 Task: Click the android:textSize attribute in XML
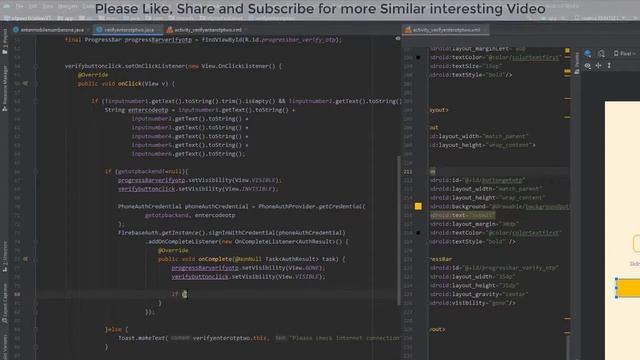click(x=466, y=66)
